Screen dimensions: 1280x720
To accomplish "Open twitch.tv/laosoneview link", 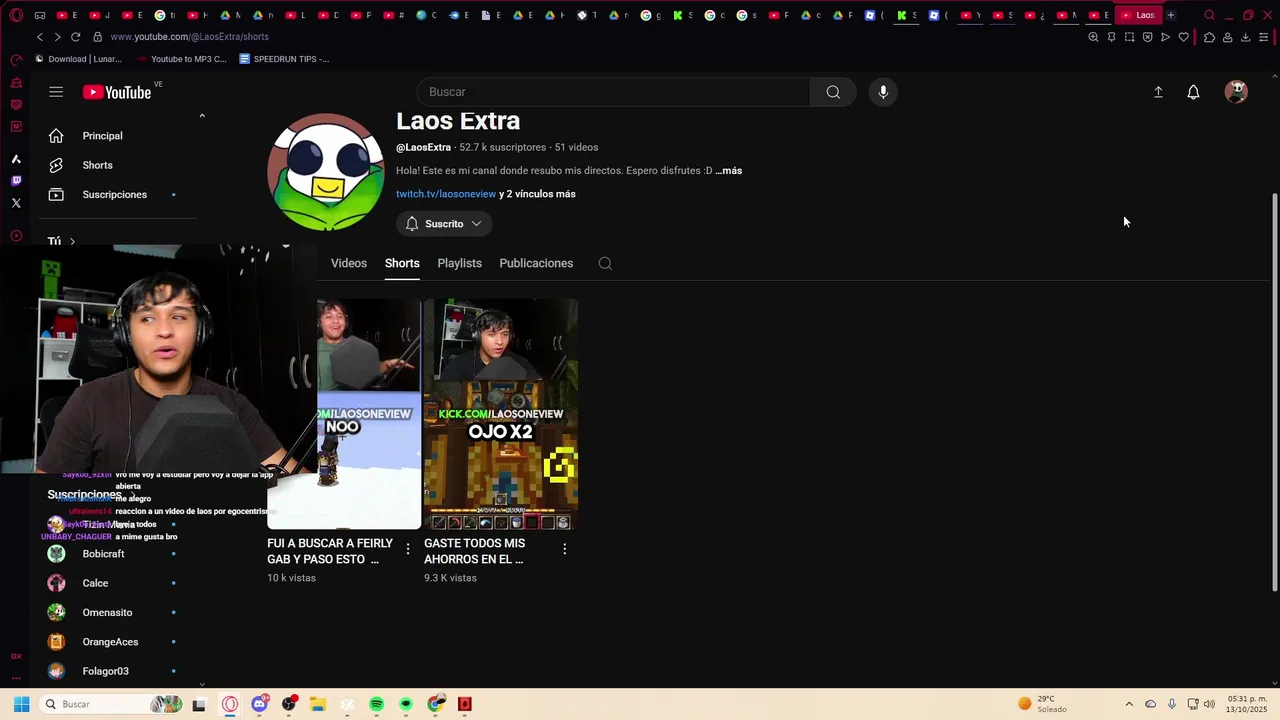I will click(x=446, y=194).
